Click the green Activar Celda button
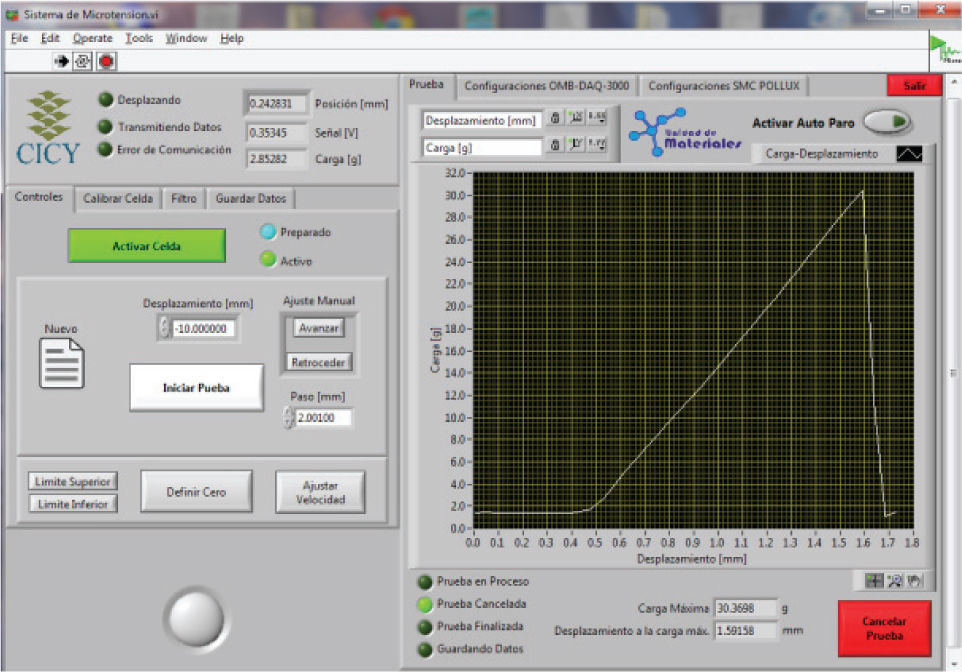Screen dimensions: 962x672 click(146, 246)
